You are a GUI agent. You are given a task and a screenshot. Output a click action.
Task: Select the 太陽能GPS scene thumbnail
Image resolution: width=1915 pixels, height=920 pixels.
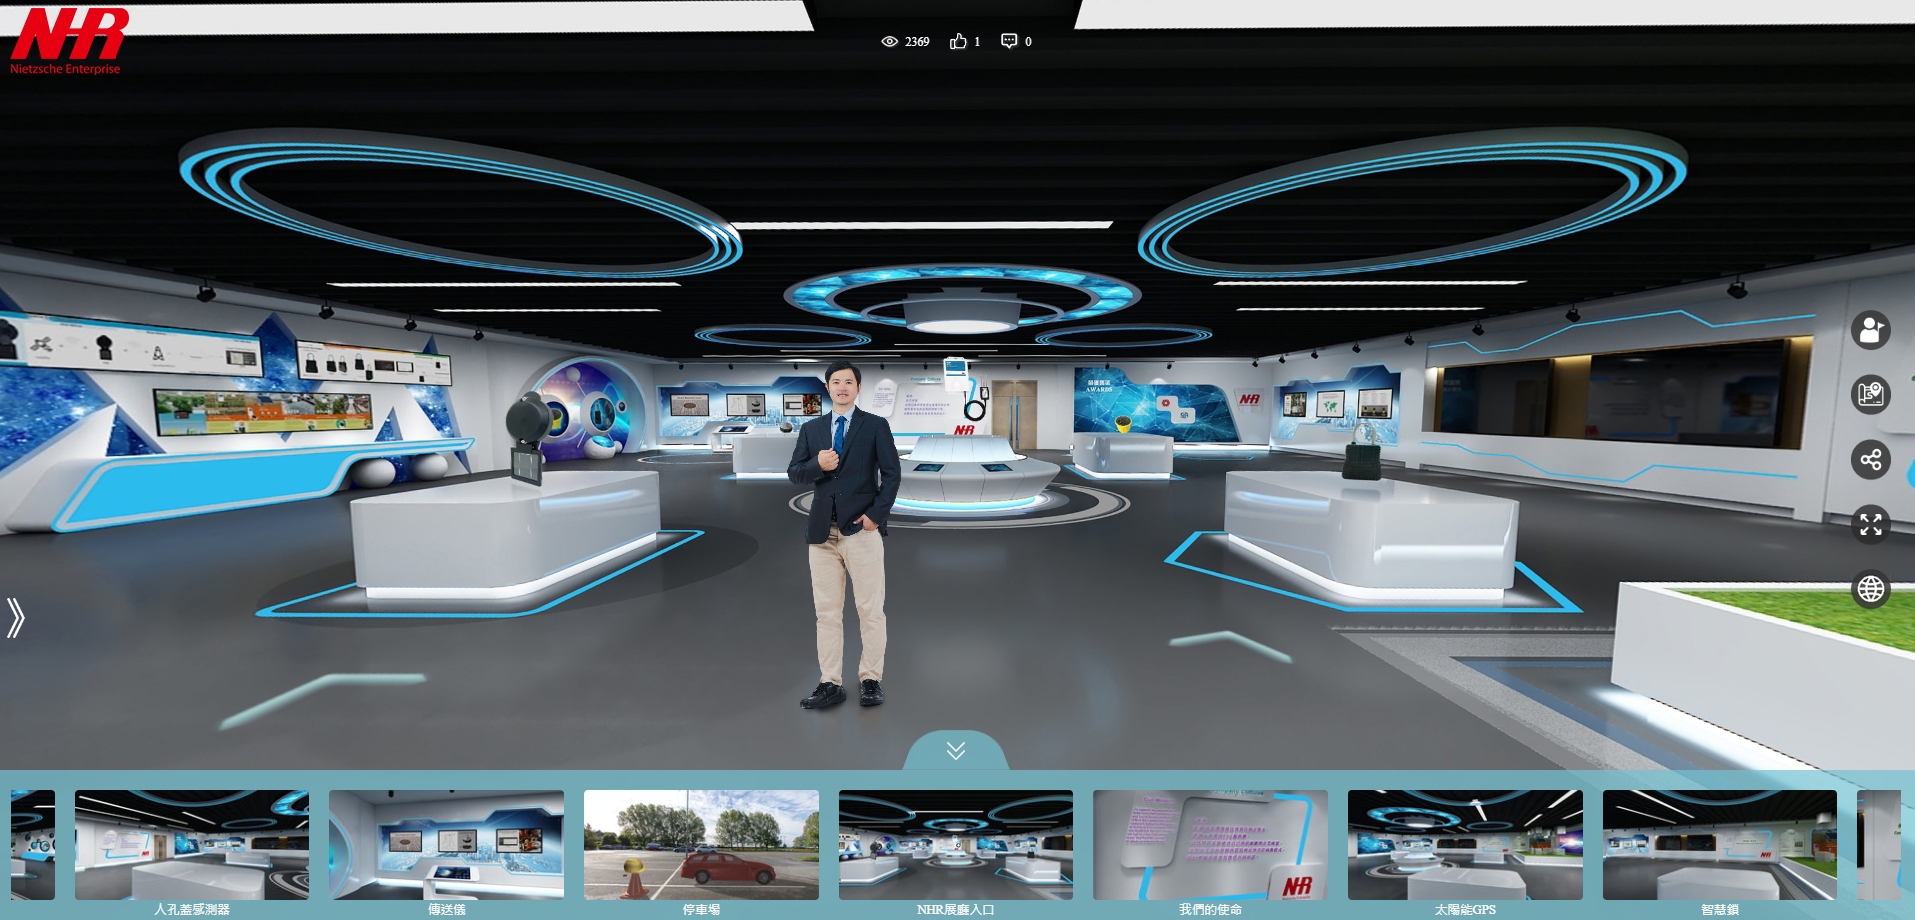click(x=1465, y=845)
